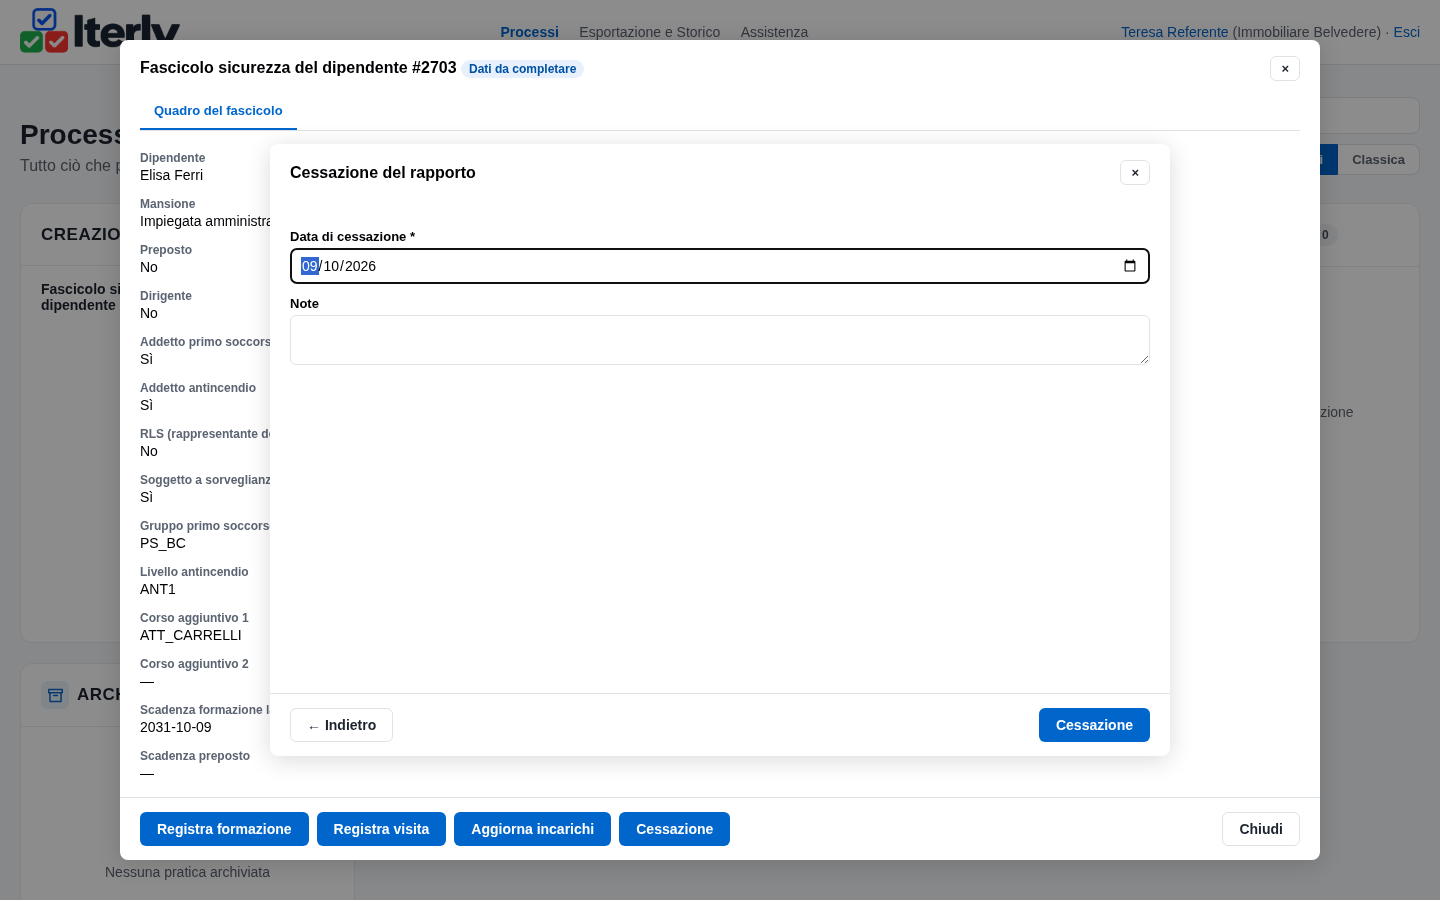
Task: Click the Indietro button
Action: tap(341, 725)
